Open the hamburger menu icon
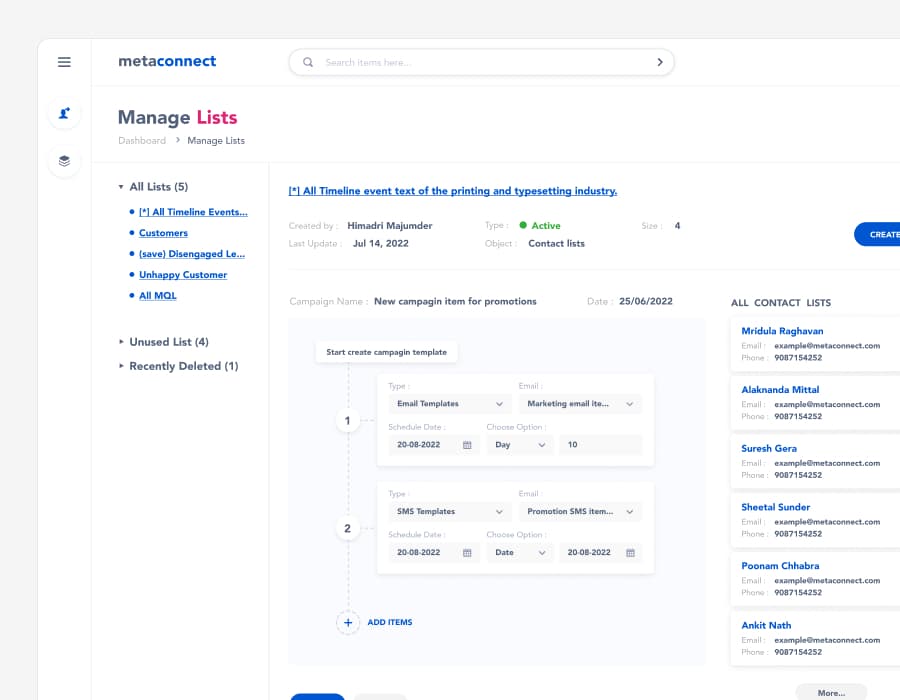This screenshot has height=700, width=900. click(64, 62)
